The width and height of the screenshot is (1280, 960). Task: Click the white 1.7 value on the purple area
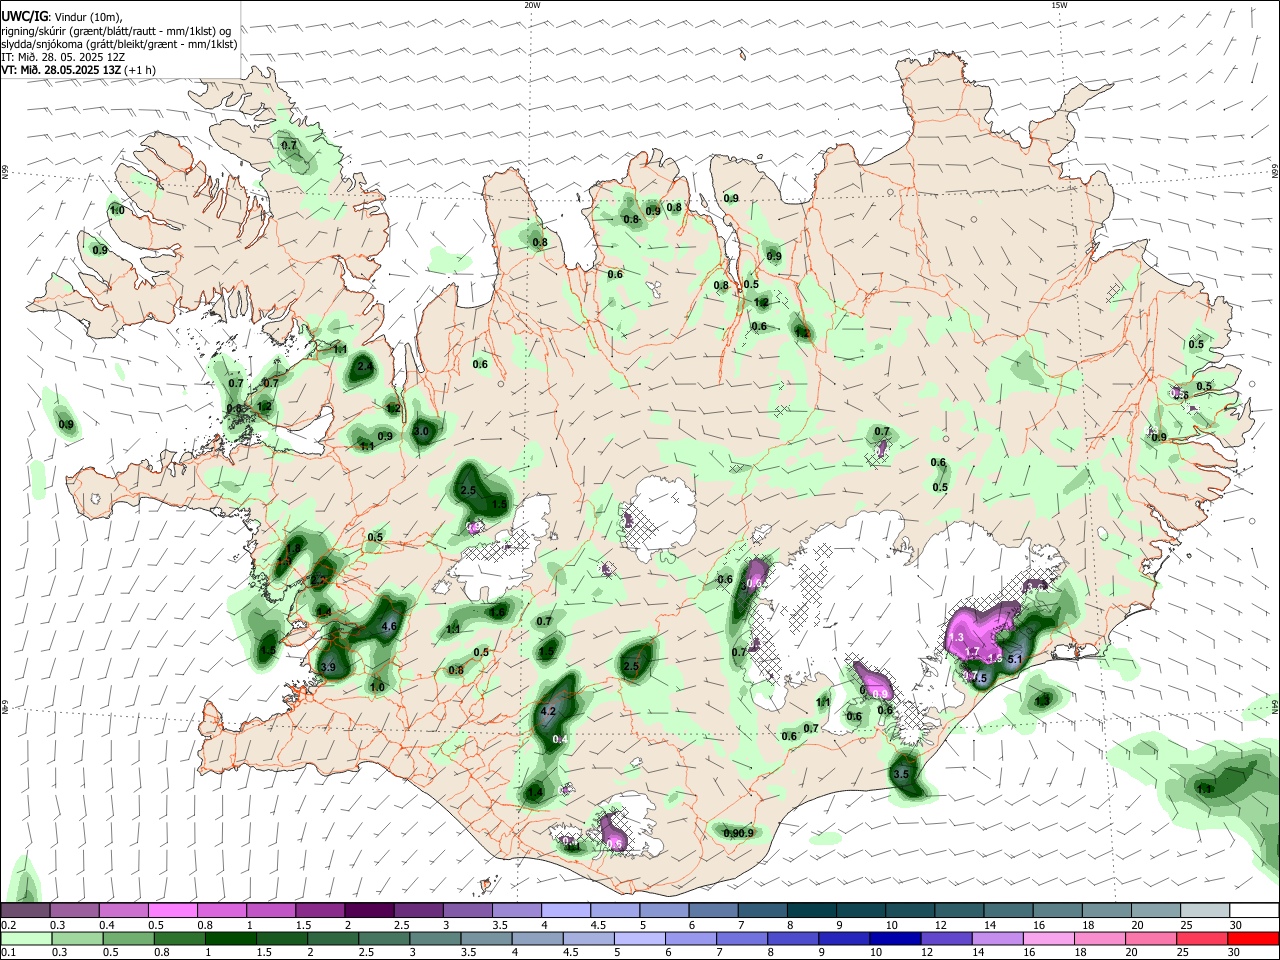click(972, 652)
